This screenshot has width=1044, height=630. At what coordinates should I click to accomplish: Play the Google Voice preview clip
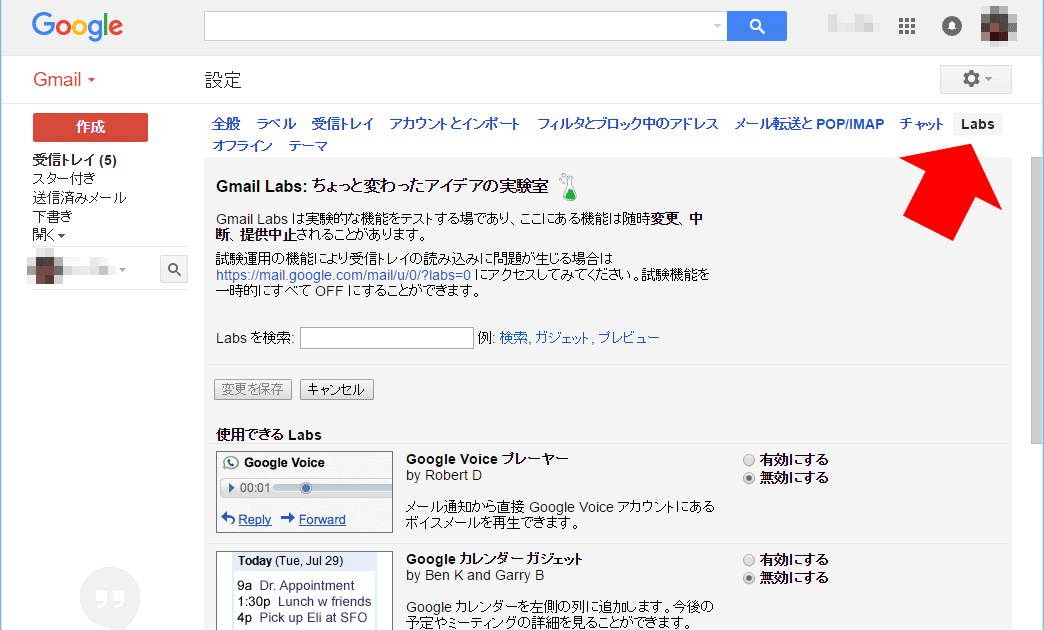point(232,488)
